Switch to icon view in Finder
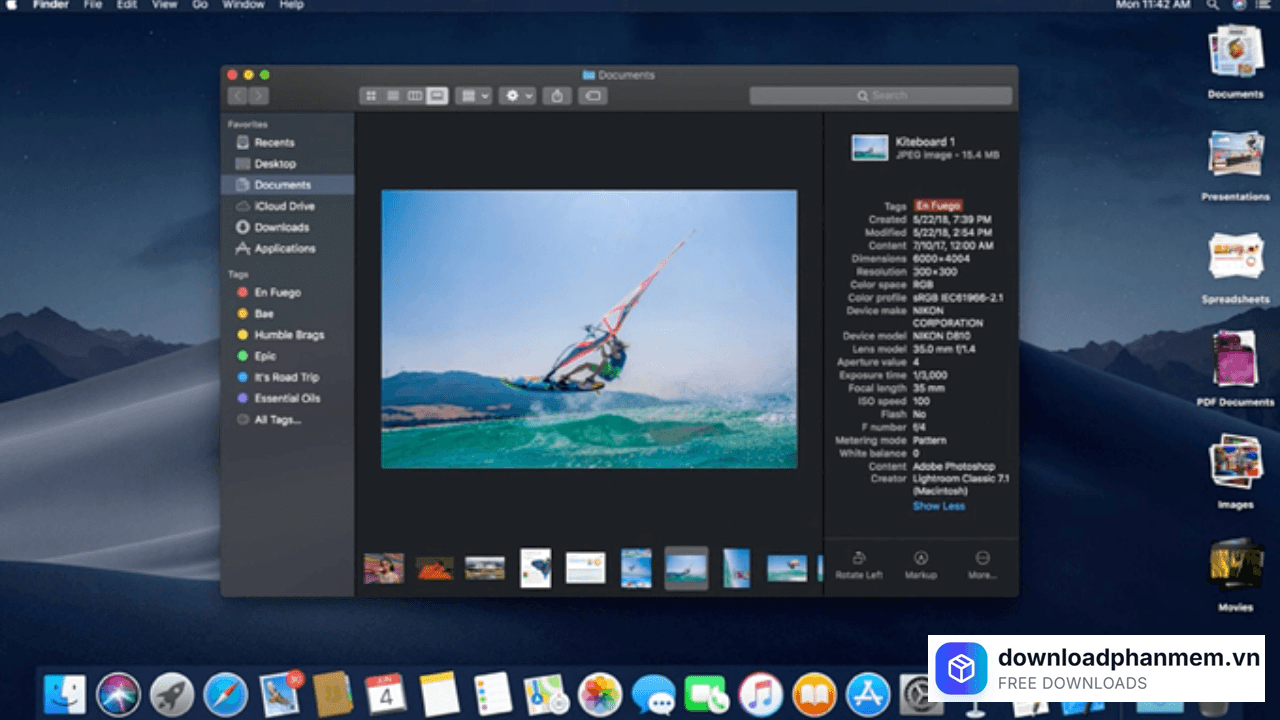 click(x=371, y=96)
